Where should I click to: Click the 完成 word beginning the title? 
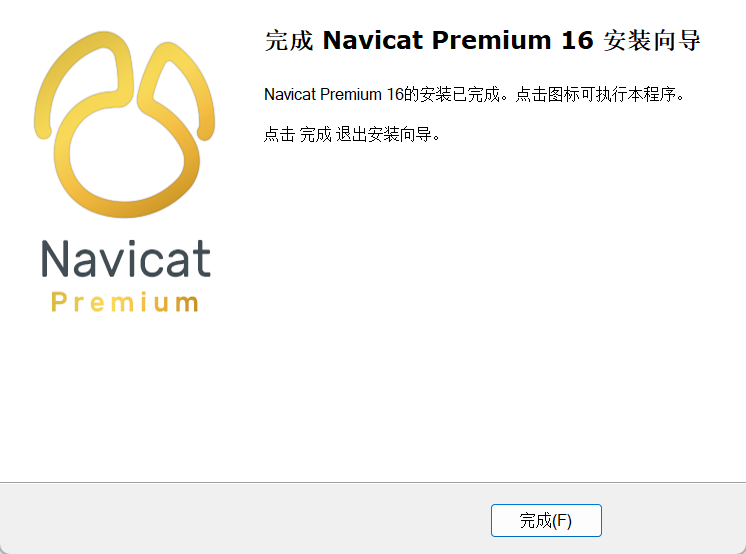coord(289,40)
